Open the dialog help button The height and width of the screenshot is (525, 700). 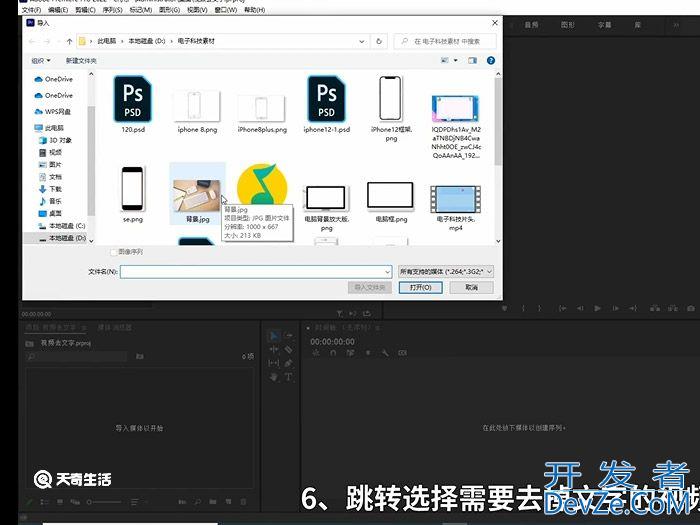[491, 60]
